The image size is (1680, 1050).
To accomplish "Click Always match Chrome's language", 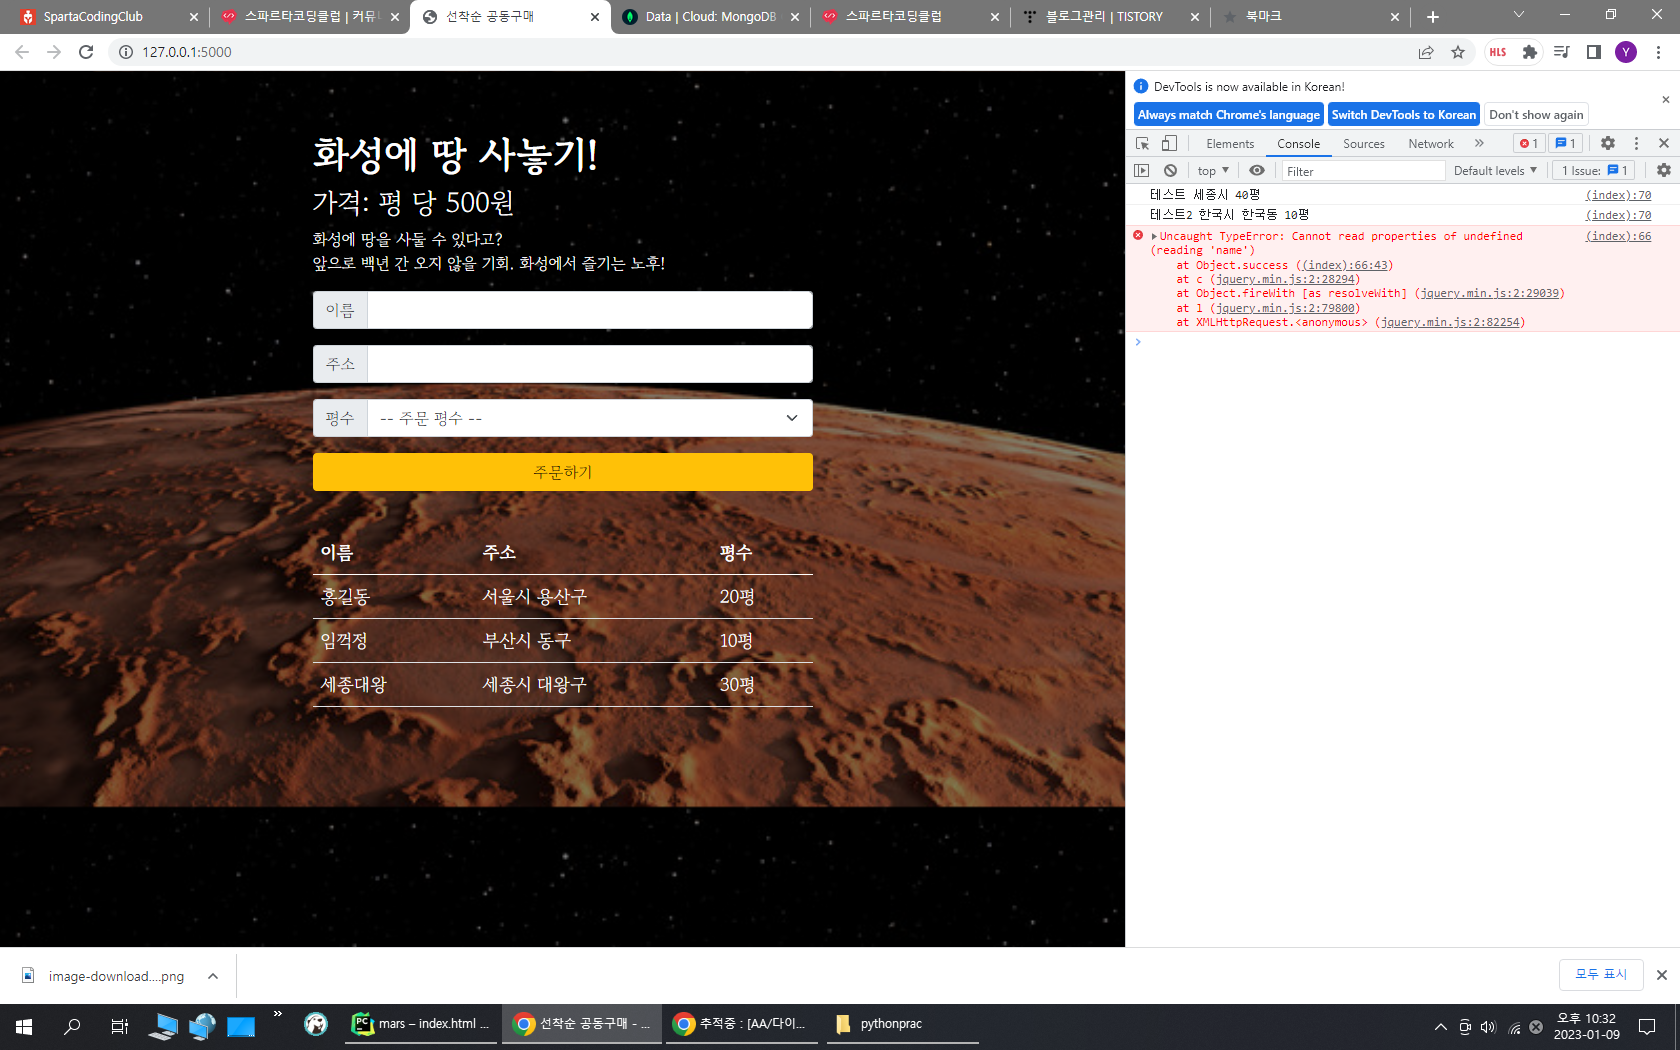I will [x=1228, y=115].
